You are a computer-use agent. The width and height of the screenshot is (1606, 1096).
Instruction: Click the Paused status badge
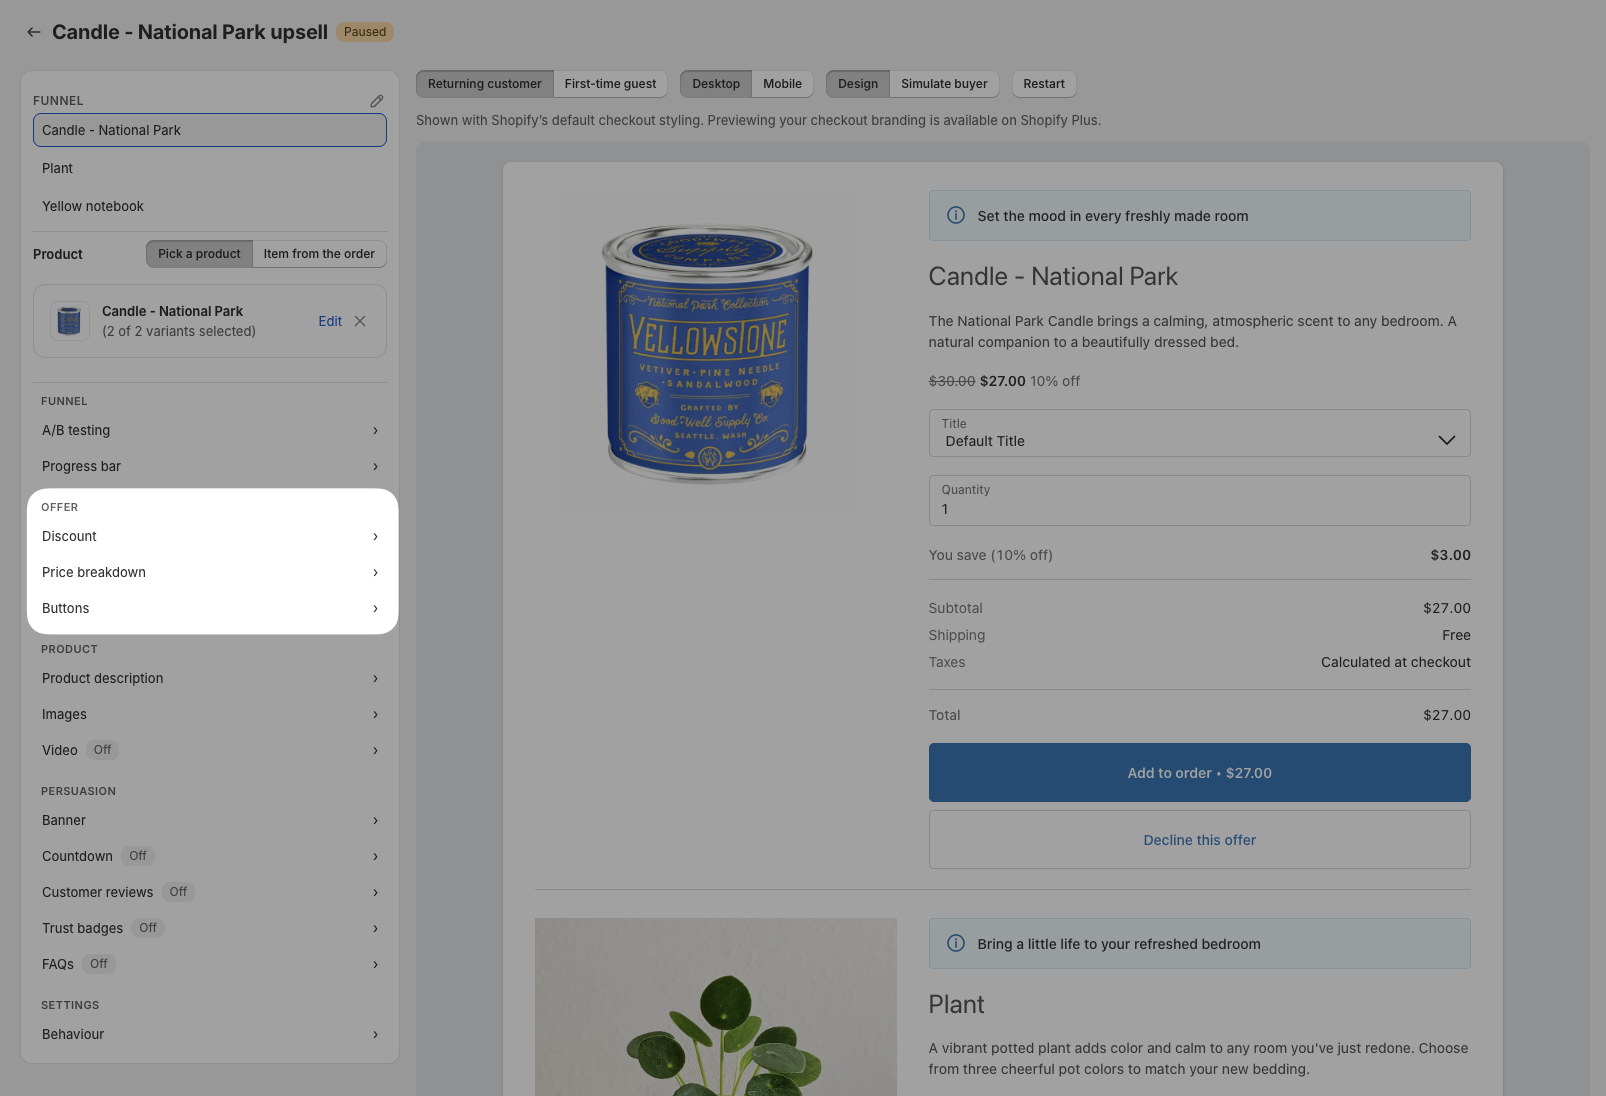[x=365, y=32]
